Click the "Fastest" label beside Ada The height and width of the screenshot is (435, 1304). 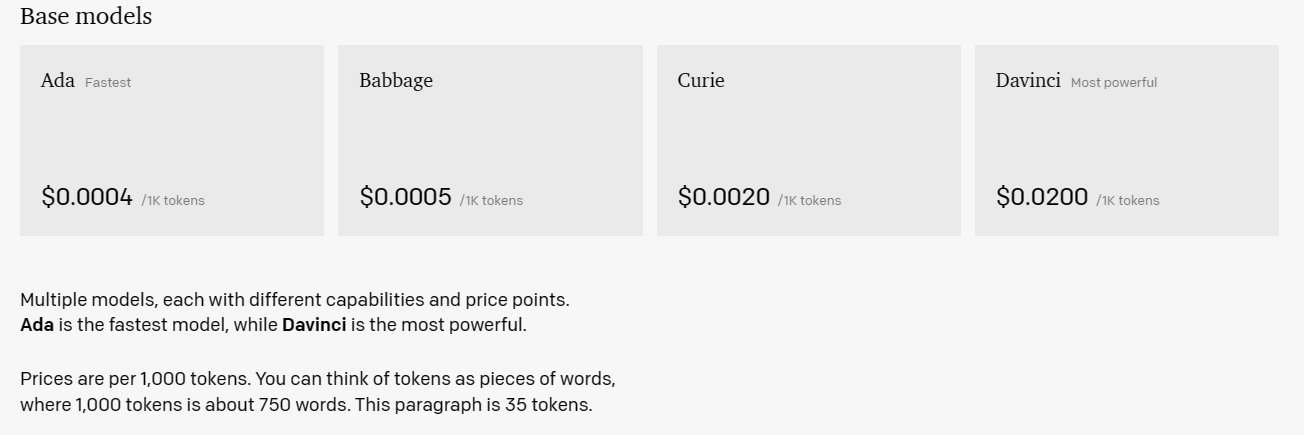(x=108, y=83)
